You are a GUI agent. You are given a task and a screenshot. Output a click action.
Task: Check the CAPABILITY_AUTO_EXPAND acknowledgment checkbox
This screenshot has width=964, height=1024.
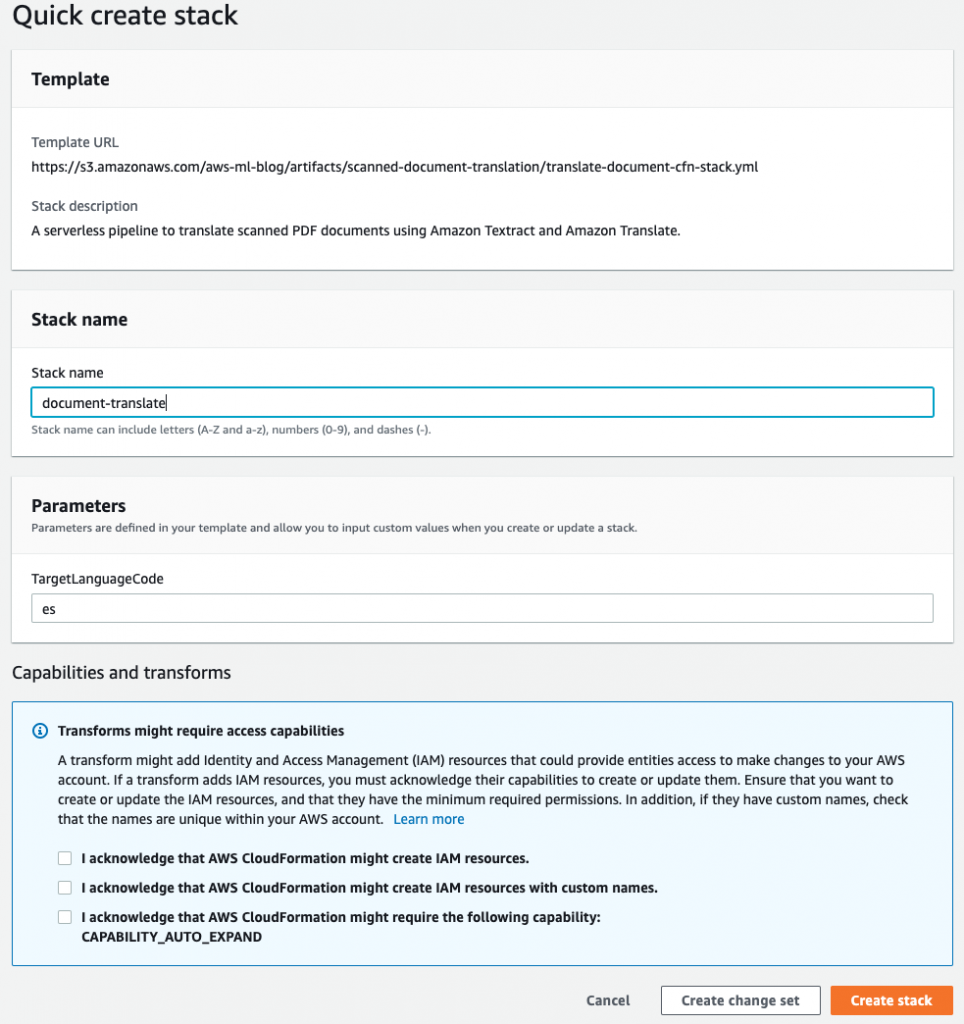[65, 917]
